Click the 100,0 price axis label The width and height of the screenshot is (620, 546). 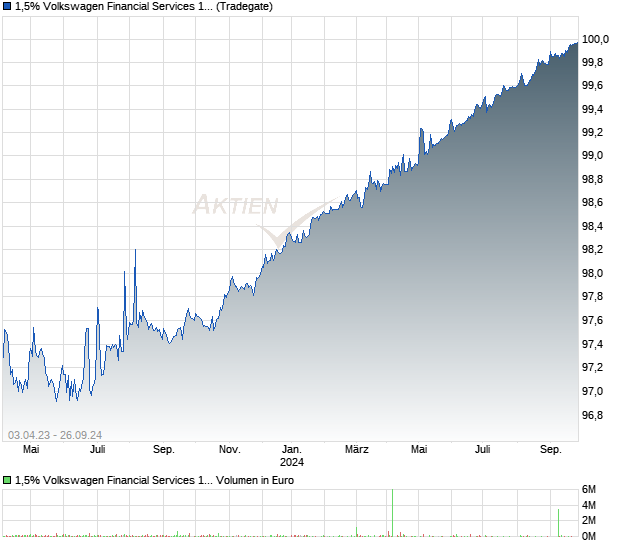[596, 39]
